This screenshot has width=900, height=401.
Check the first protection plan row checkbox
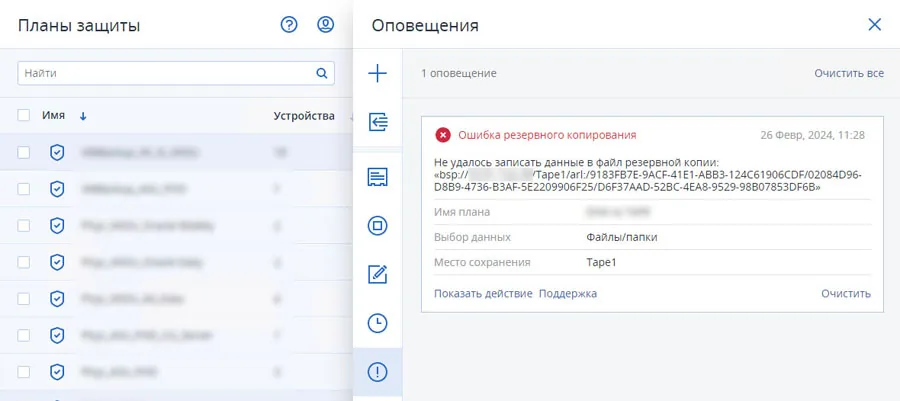click(x=24, y=153)
